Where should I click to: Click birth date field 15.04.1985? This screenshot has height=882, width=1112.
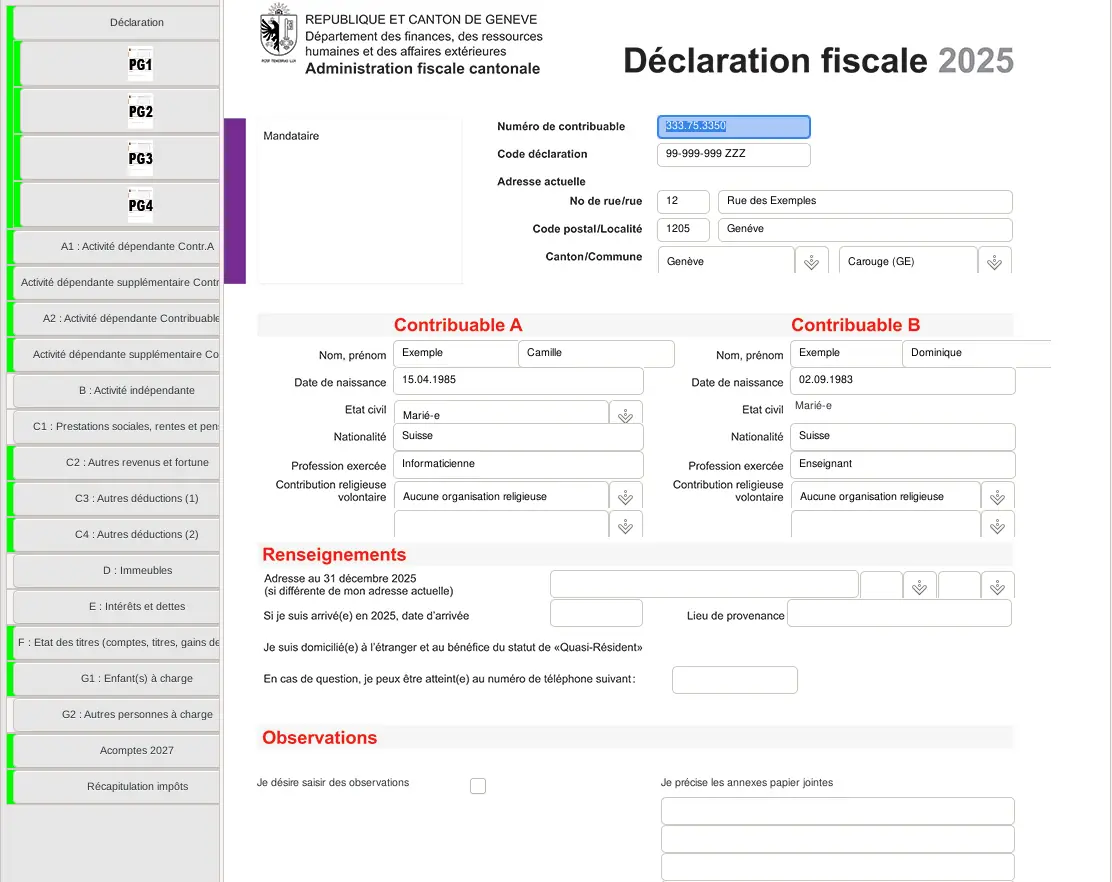click(x=518, y=381)
